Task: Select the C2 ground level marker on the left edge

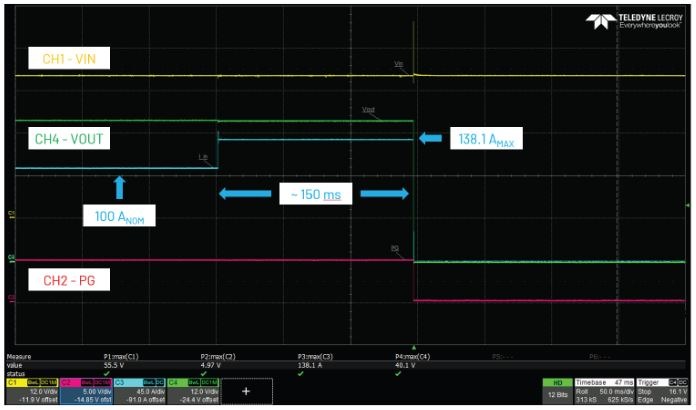Action: pyautogui.click(x=12, y=298)
